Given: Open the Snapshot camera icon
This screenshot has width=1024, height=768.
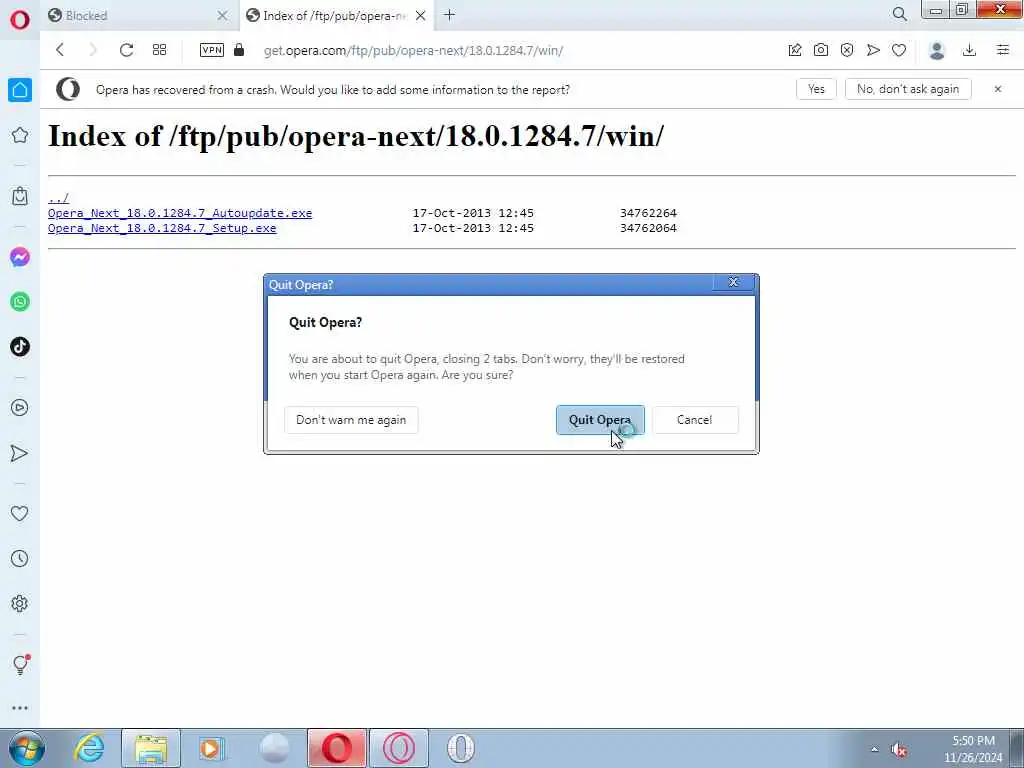Looking at the screenshot, I should click(x=821, y=50).
